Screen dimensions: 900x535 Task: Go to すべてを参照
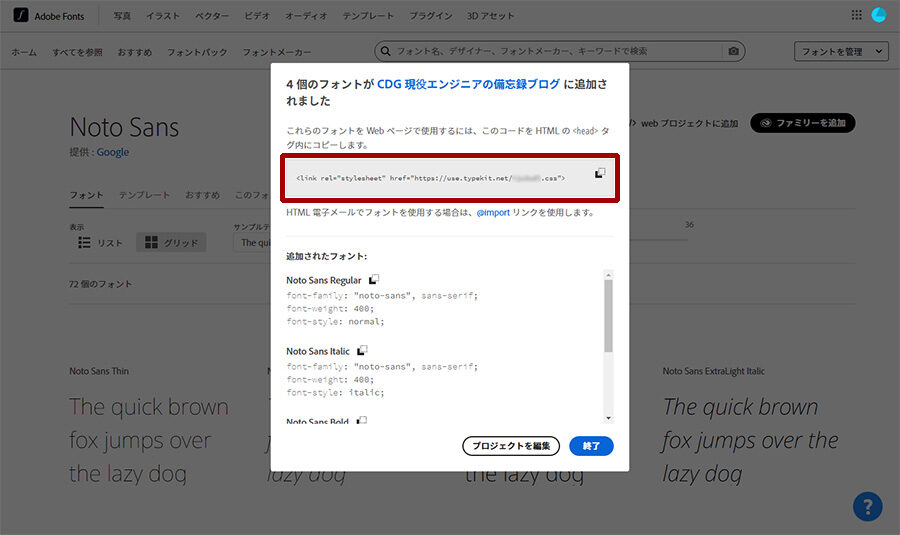[x=77, y=52]
